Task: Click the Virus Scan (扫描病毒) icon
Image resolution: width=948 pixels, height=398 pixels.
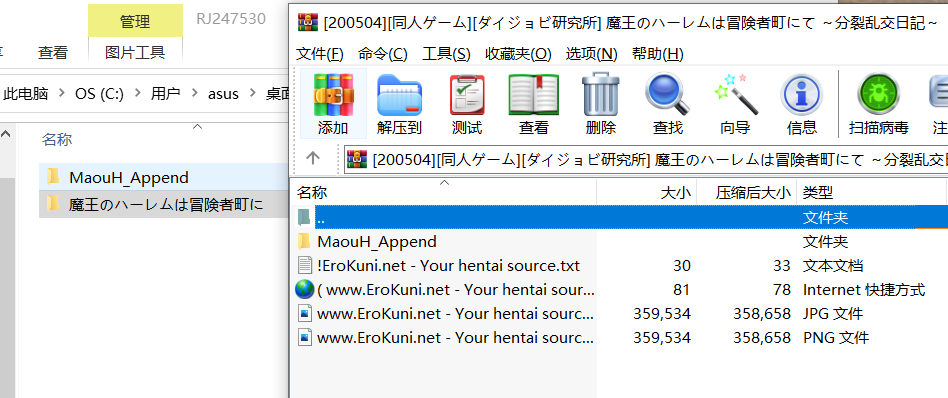Action: (878, 95)
